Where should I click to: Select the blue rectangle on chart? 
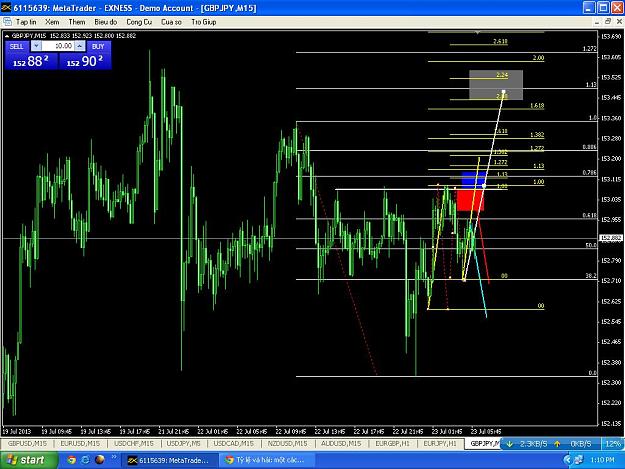click(473, 180)
